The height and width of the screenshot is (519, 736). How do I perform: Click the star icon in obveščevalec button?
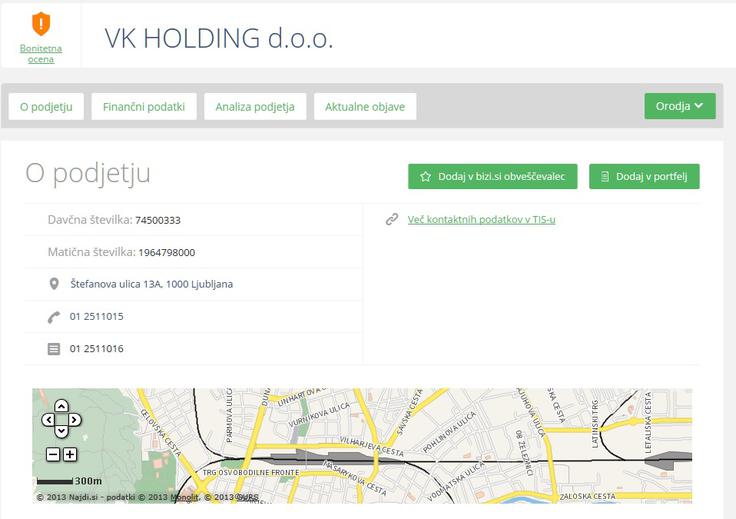pos(425,176)
